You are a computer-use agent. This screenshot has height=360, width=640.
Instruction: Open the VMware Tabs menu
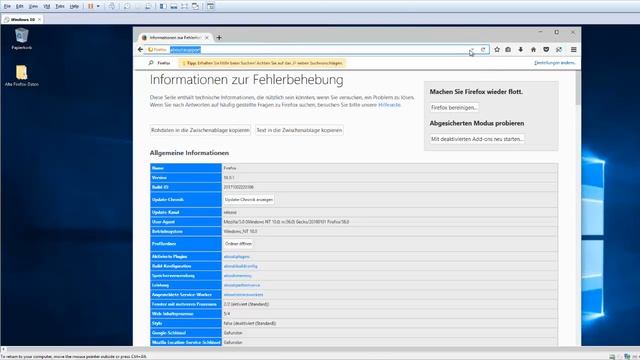(x=60, y=7)
